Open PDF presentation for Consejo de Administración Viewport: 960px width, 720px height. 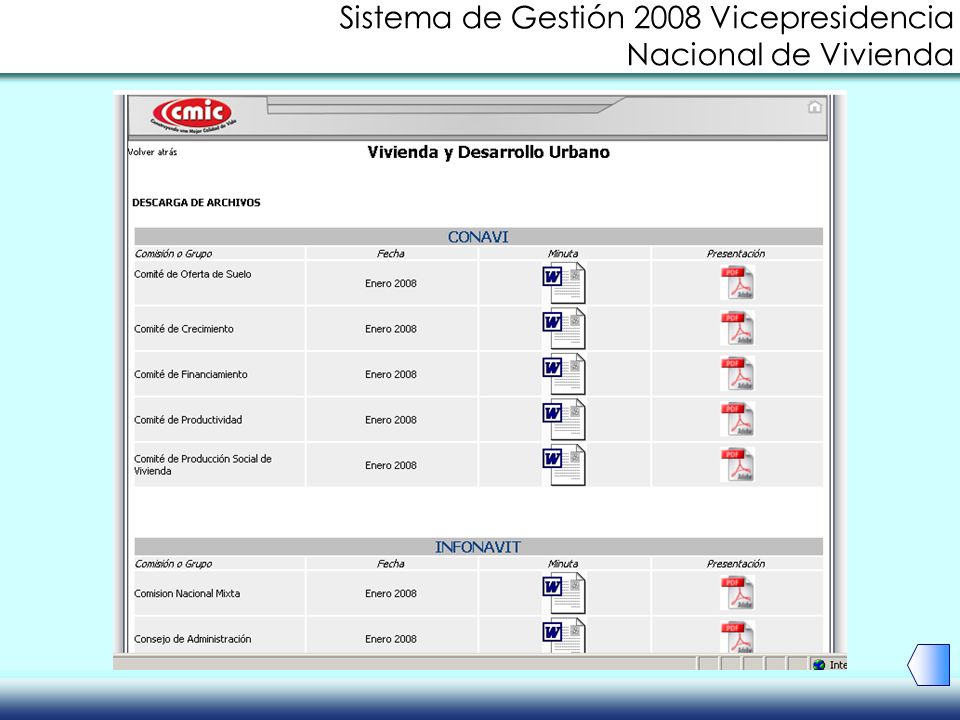tap(737, 637)
